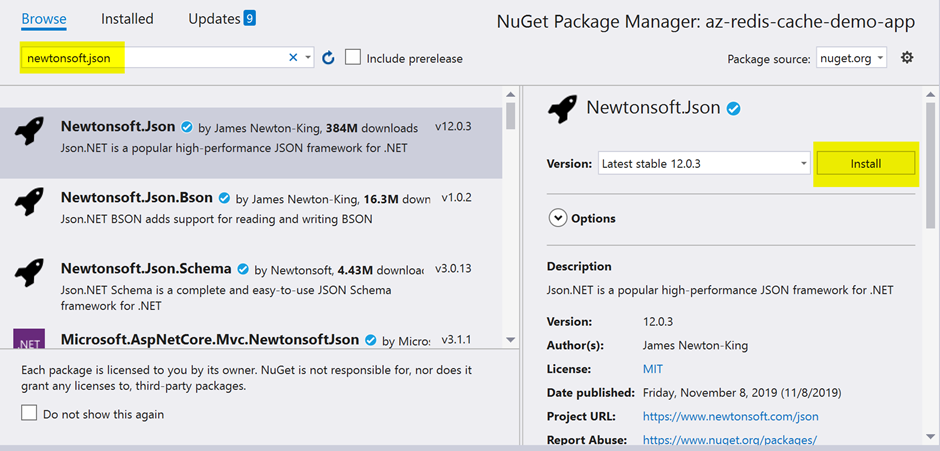Click the author name James Newton-King in details

pyautogui.click(x=695, y=345)
